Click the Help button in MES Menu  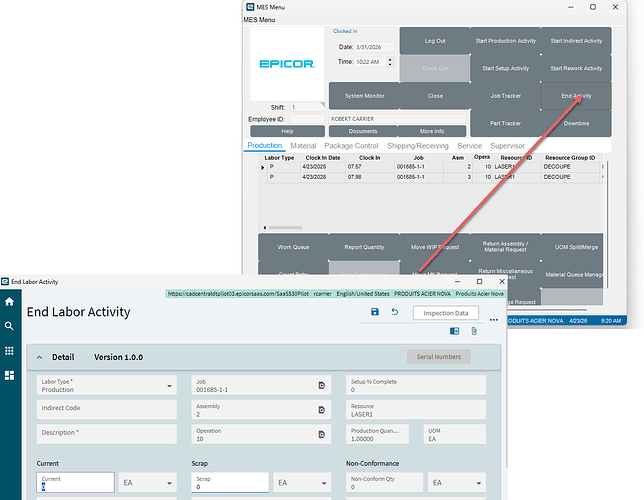click(287, 131)
